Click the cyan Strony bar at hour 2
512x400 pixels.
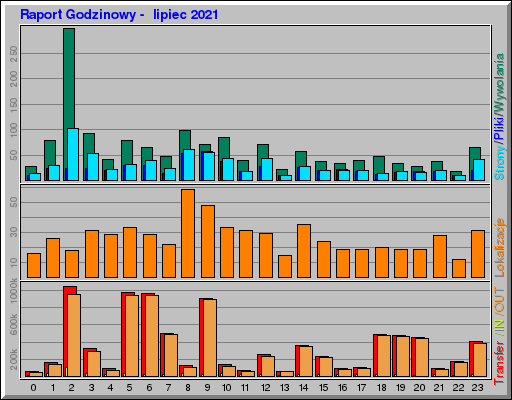(x=73, y=155)
